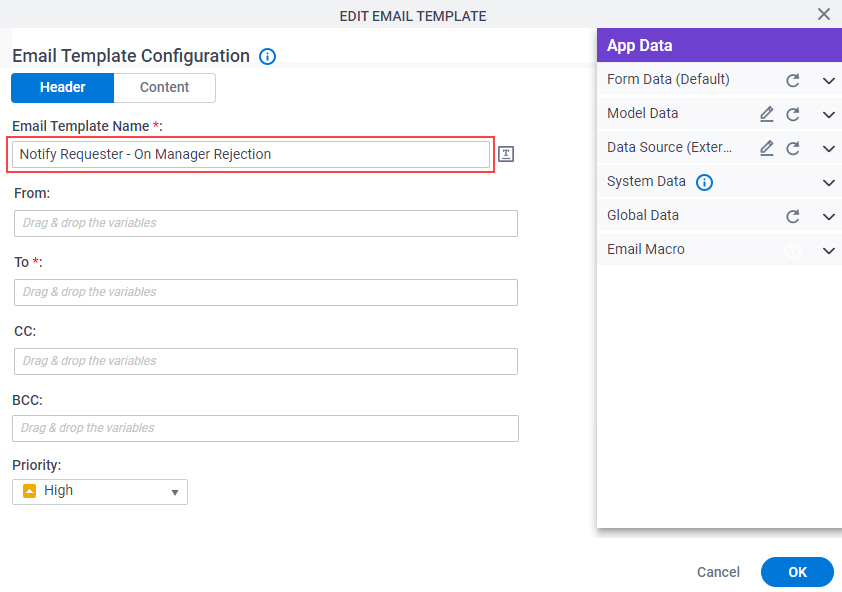Edit Model Data with the pencil icon
Viewport: 842px width, 592px height.
tap(767, 114)
